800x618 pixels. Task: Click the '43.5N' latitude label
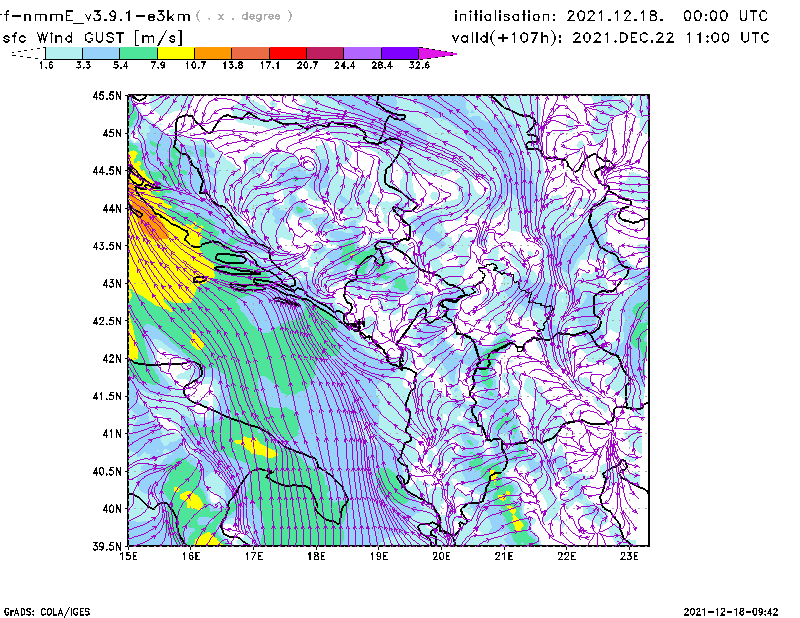107,246
